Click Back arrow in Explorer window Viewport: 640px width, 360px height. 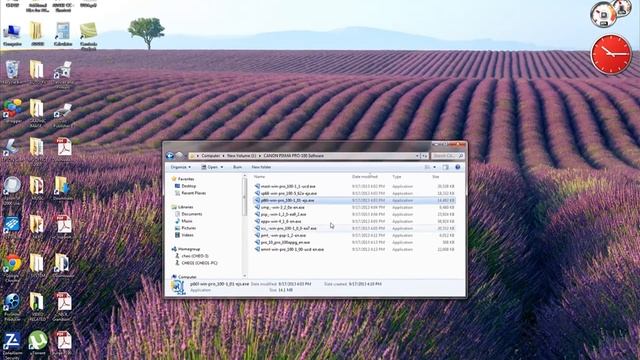pyautogui.click(x=170, y=156)
